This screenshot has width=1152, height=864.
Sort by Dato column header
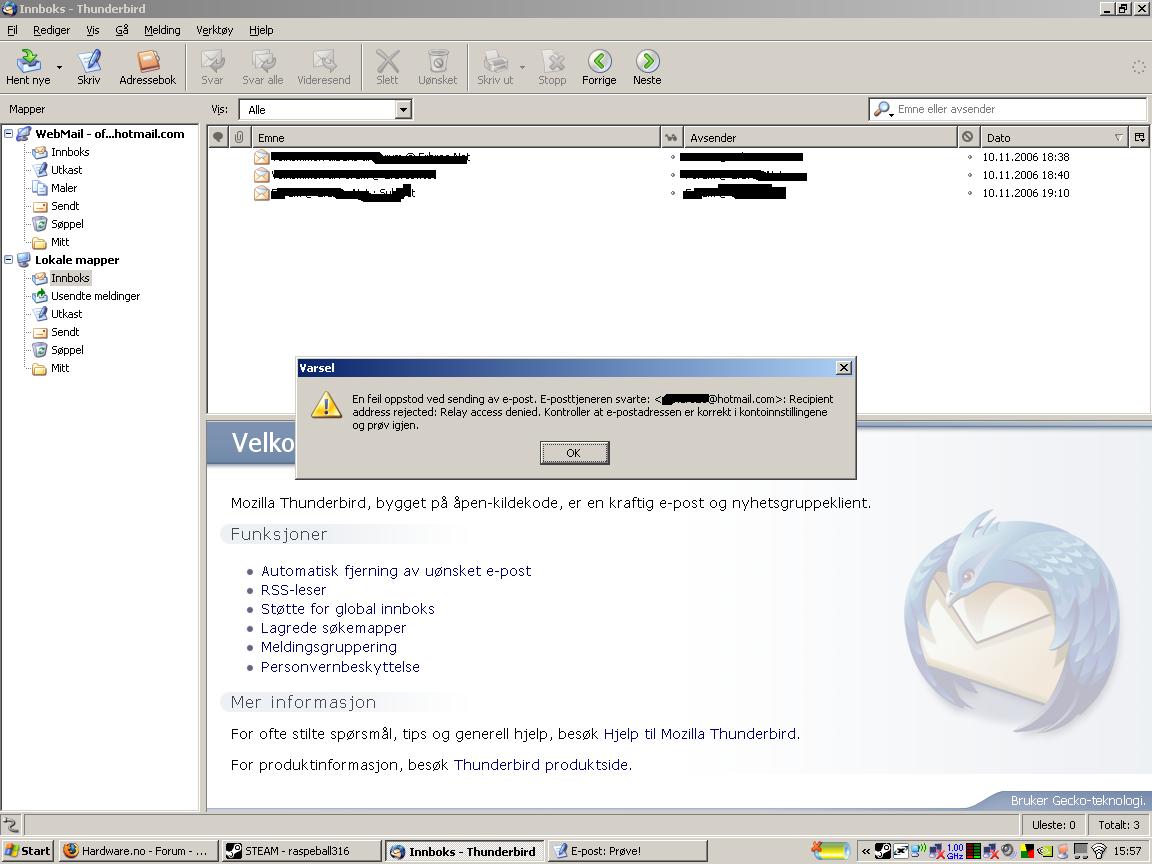(x=1054, y=137)
